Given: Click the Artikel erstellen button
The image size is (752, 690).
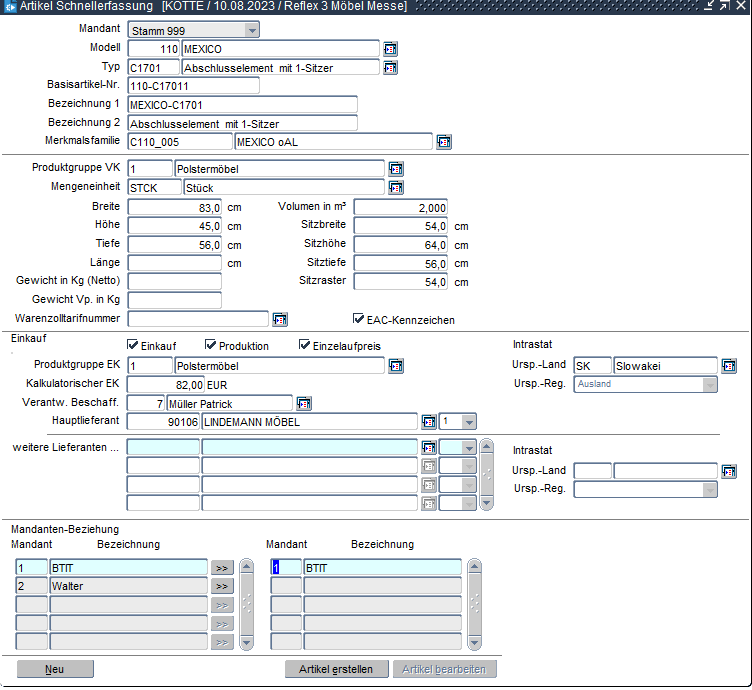Looking at the screenshot, I should (336, 669).
